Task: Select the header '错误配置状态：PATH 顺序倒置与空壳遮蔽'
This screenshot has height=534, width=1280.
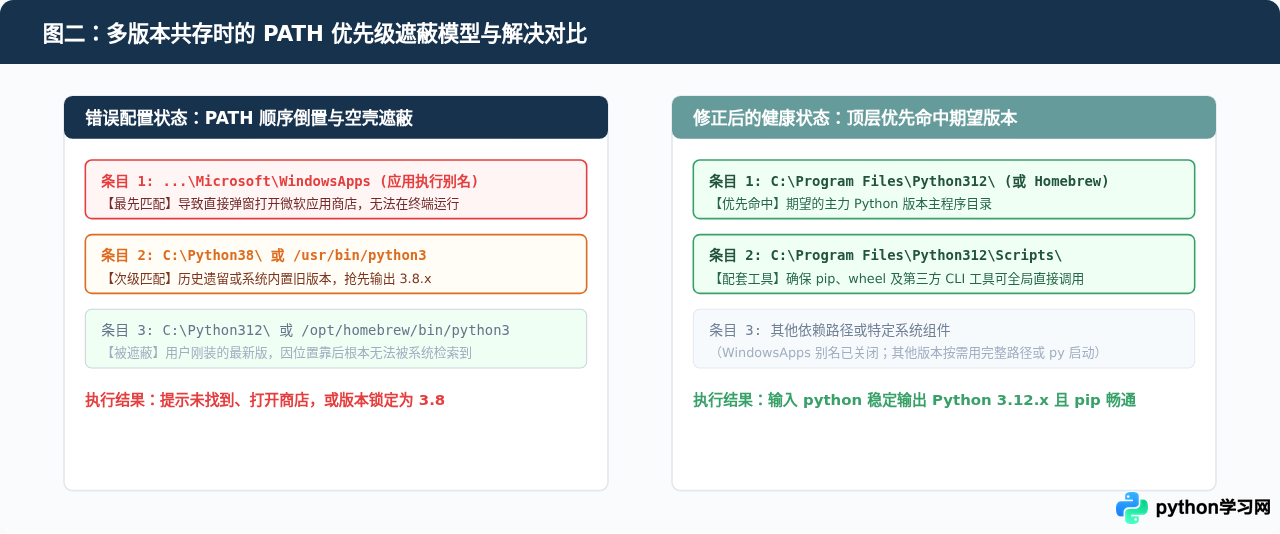Action: tap(336, 117)
